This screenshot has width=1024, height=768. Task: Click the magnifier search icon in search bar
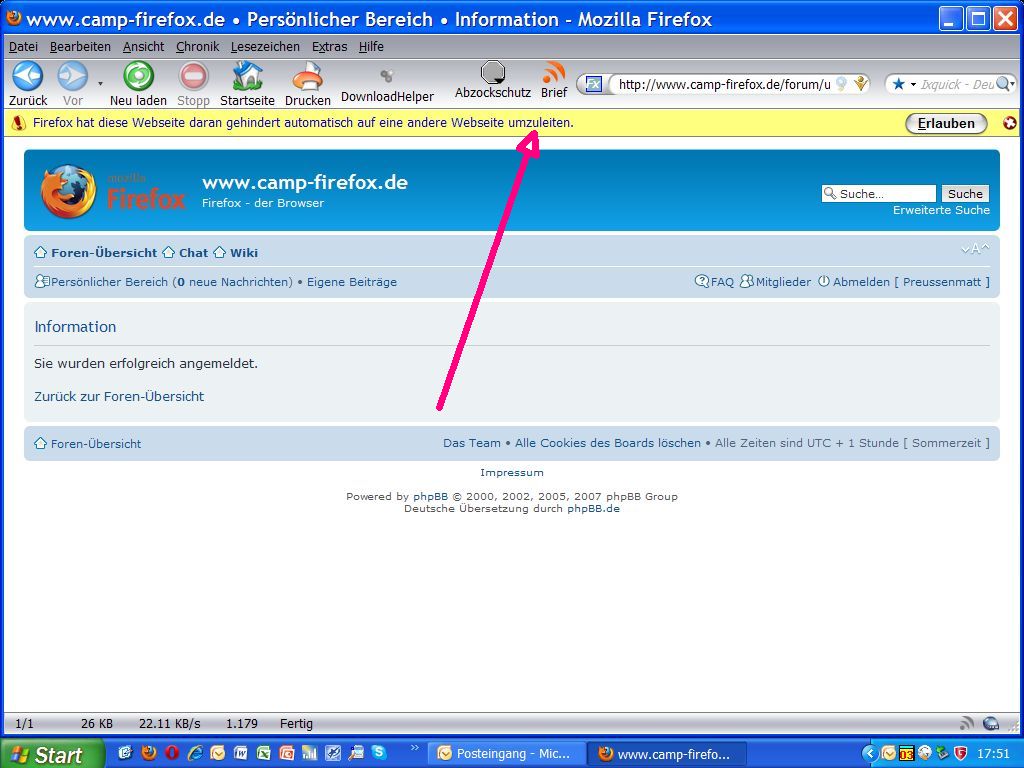click(x=1004, y=84)
